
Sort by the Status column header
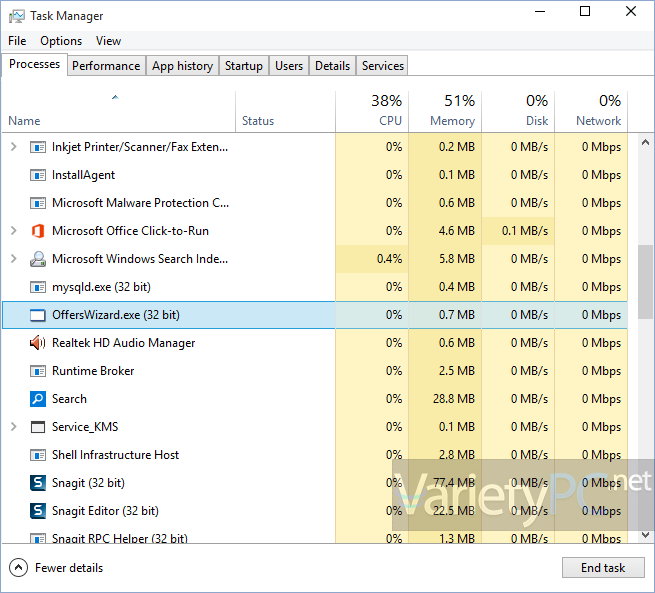coord(285,112)
